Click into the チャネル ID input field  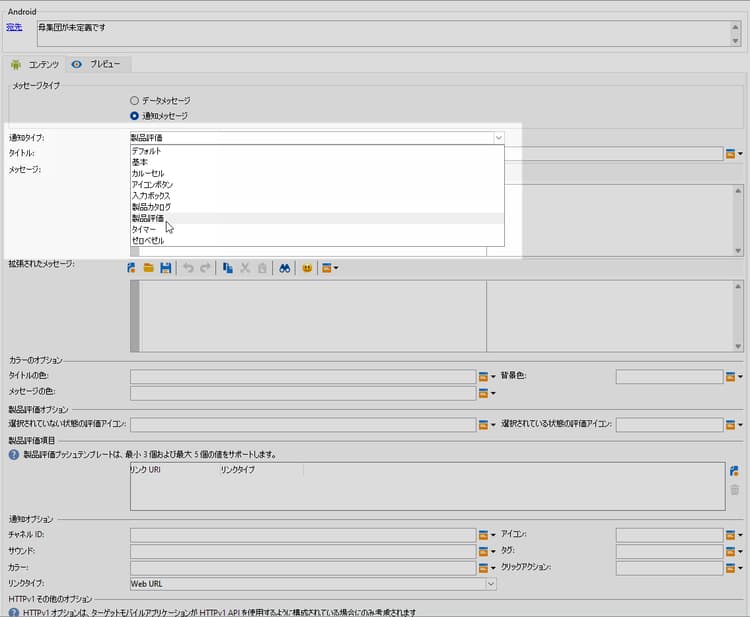click(x=303, y=535)
